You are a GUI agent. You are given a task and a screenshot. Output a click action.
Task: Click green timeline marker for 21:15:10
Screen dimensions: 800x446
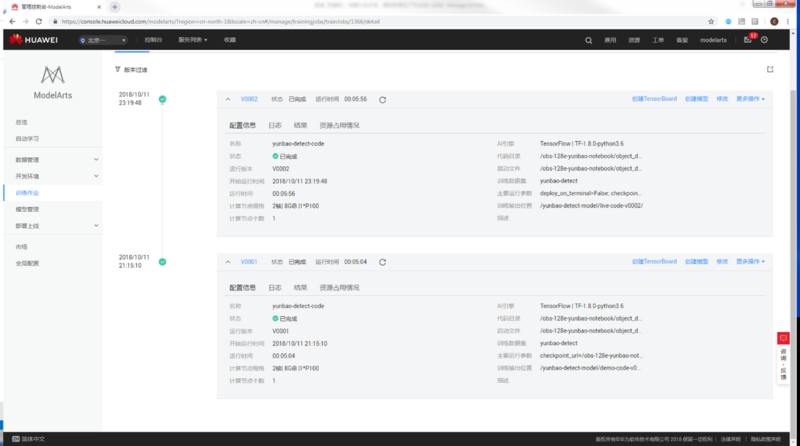coord(162,262)
